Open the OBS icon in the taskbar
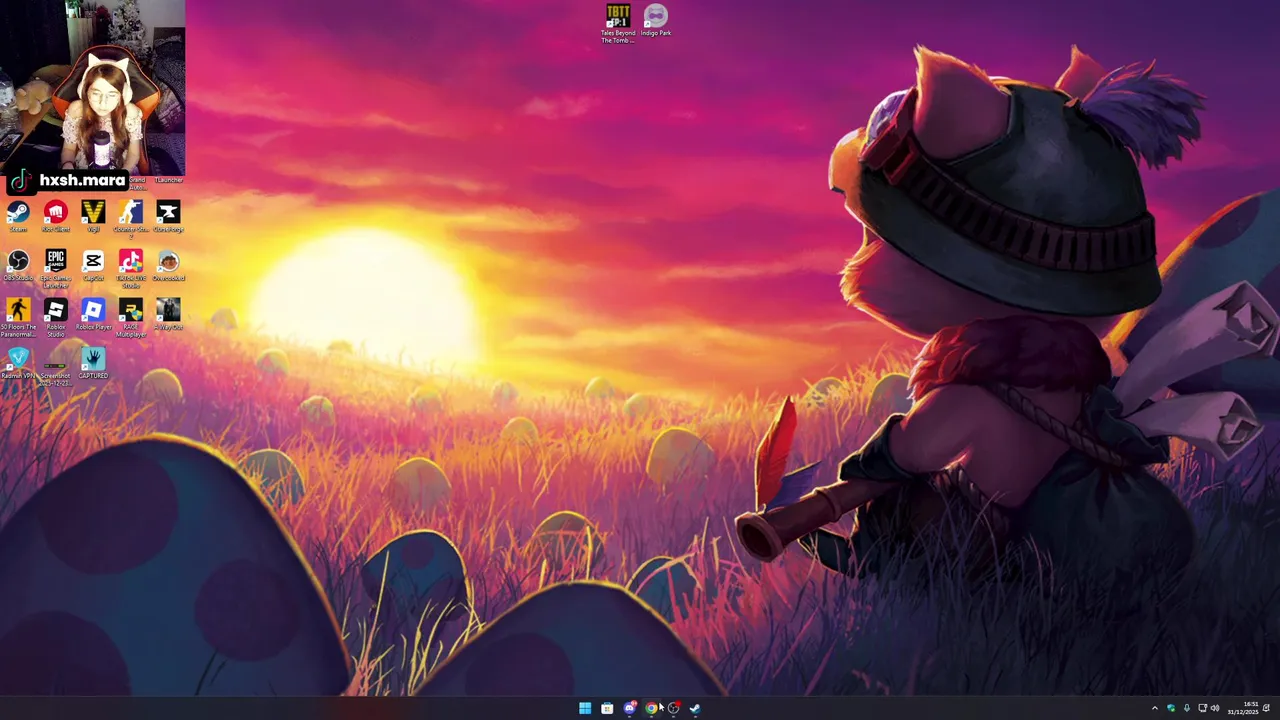Viewport: 1280px width, 720px height. (673, 708)
